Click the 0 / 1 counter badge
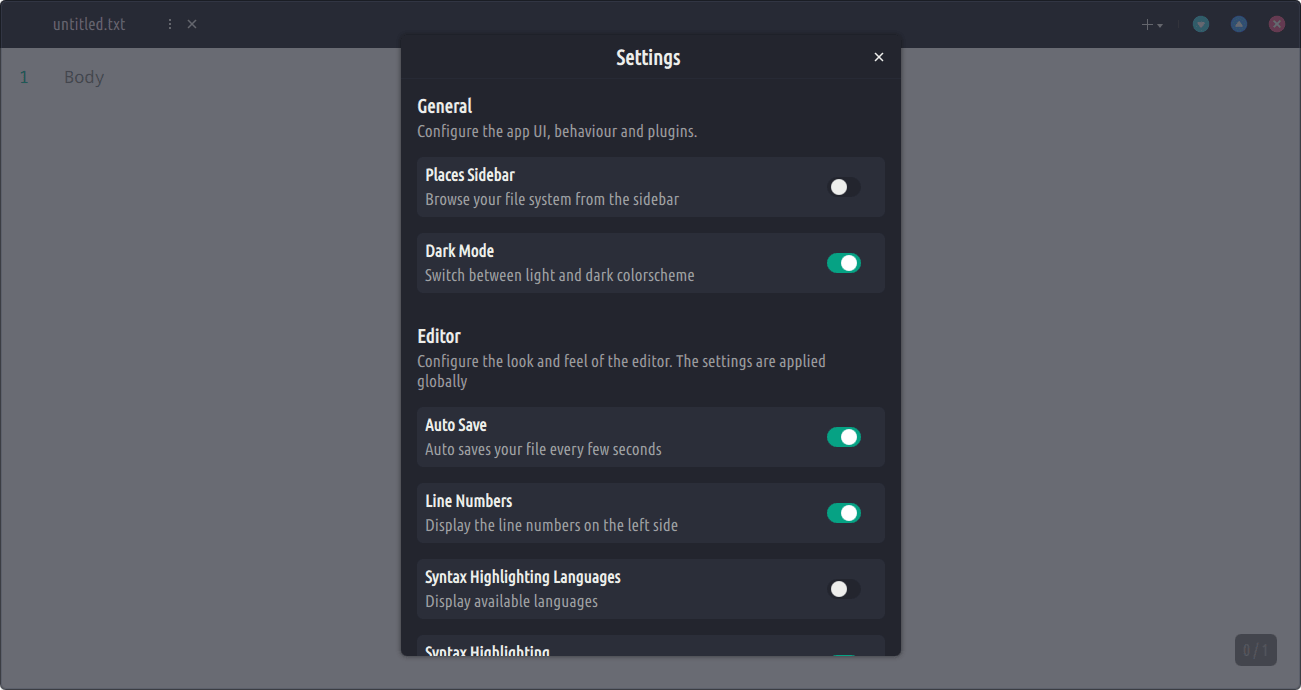The height and width of the screenshot is (690, 1301). [1255, 650]
